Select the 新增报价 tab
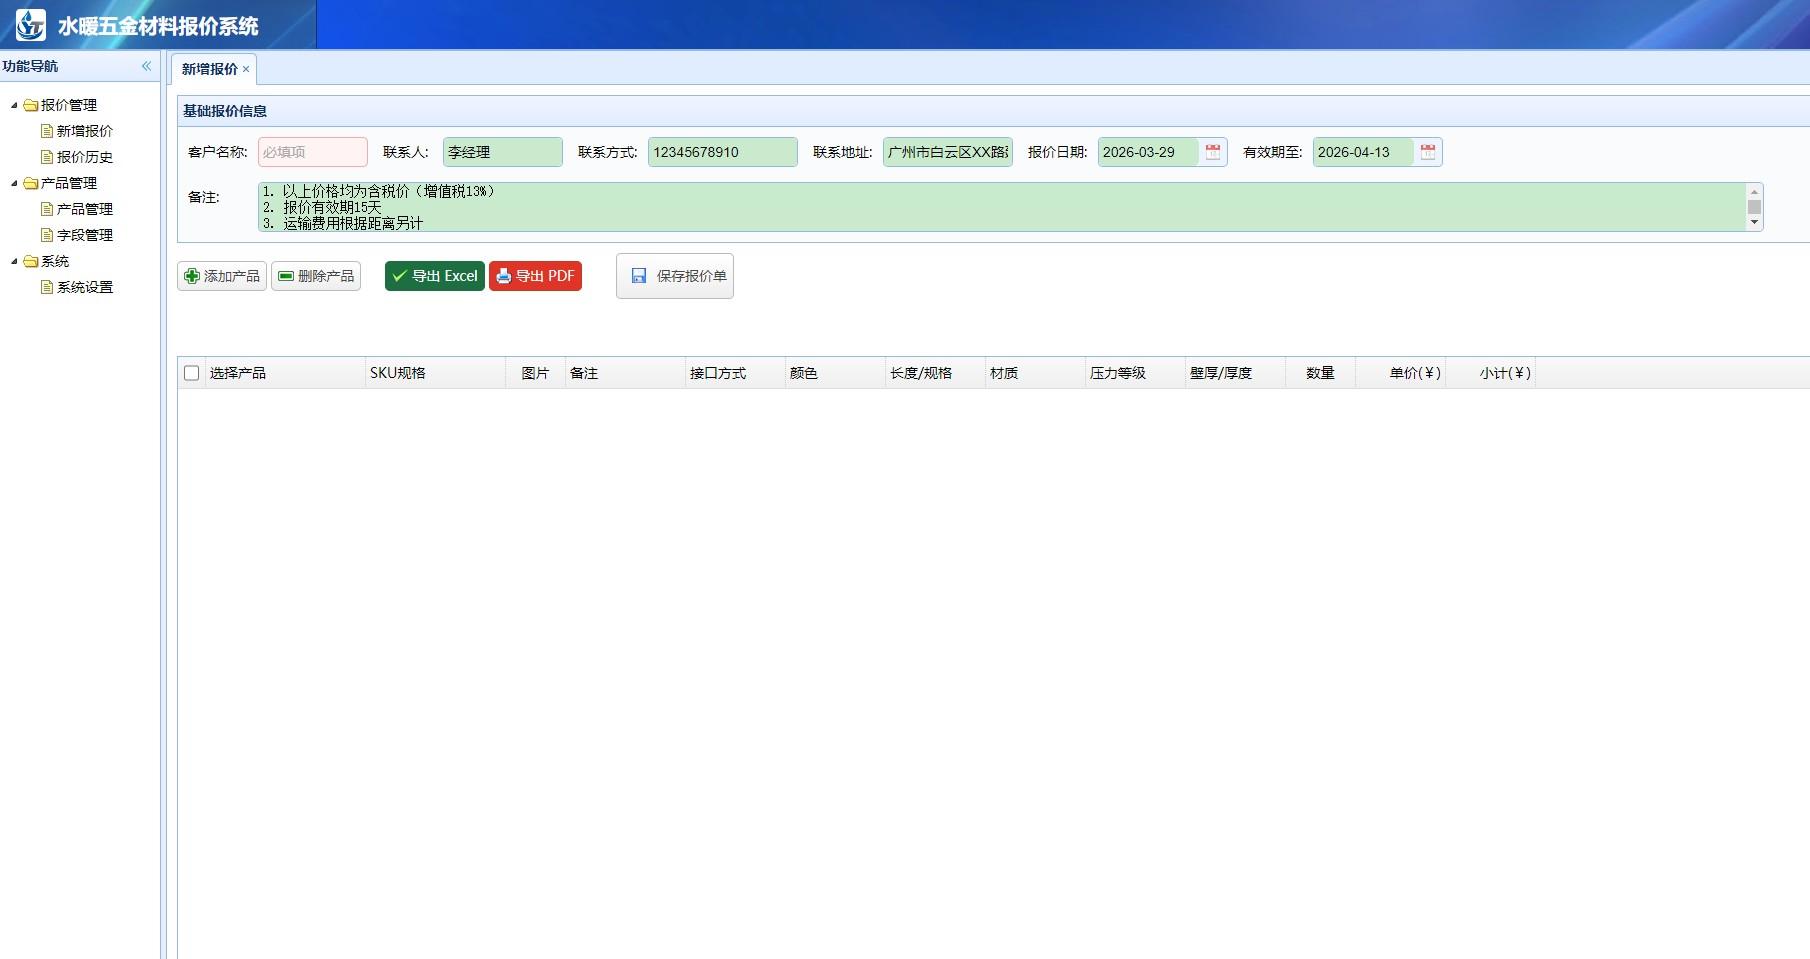 [x=209, y=69]
